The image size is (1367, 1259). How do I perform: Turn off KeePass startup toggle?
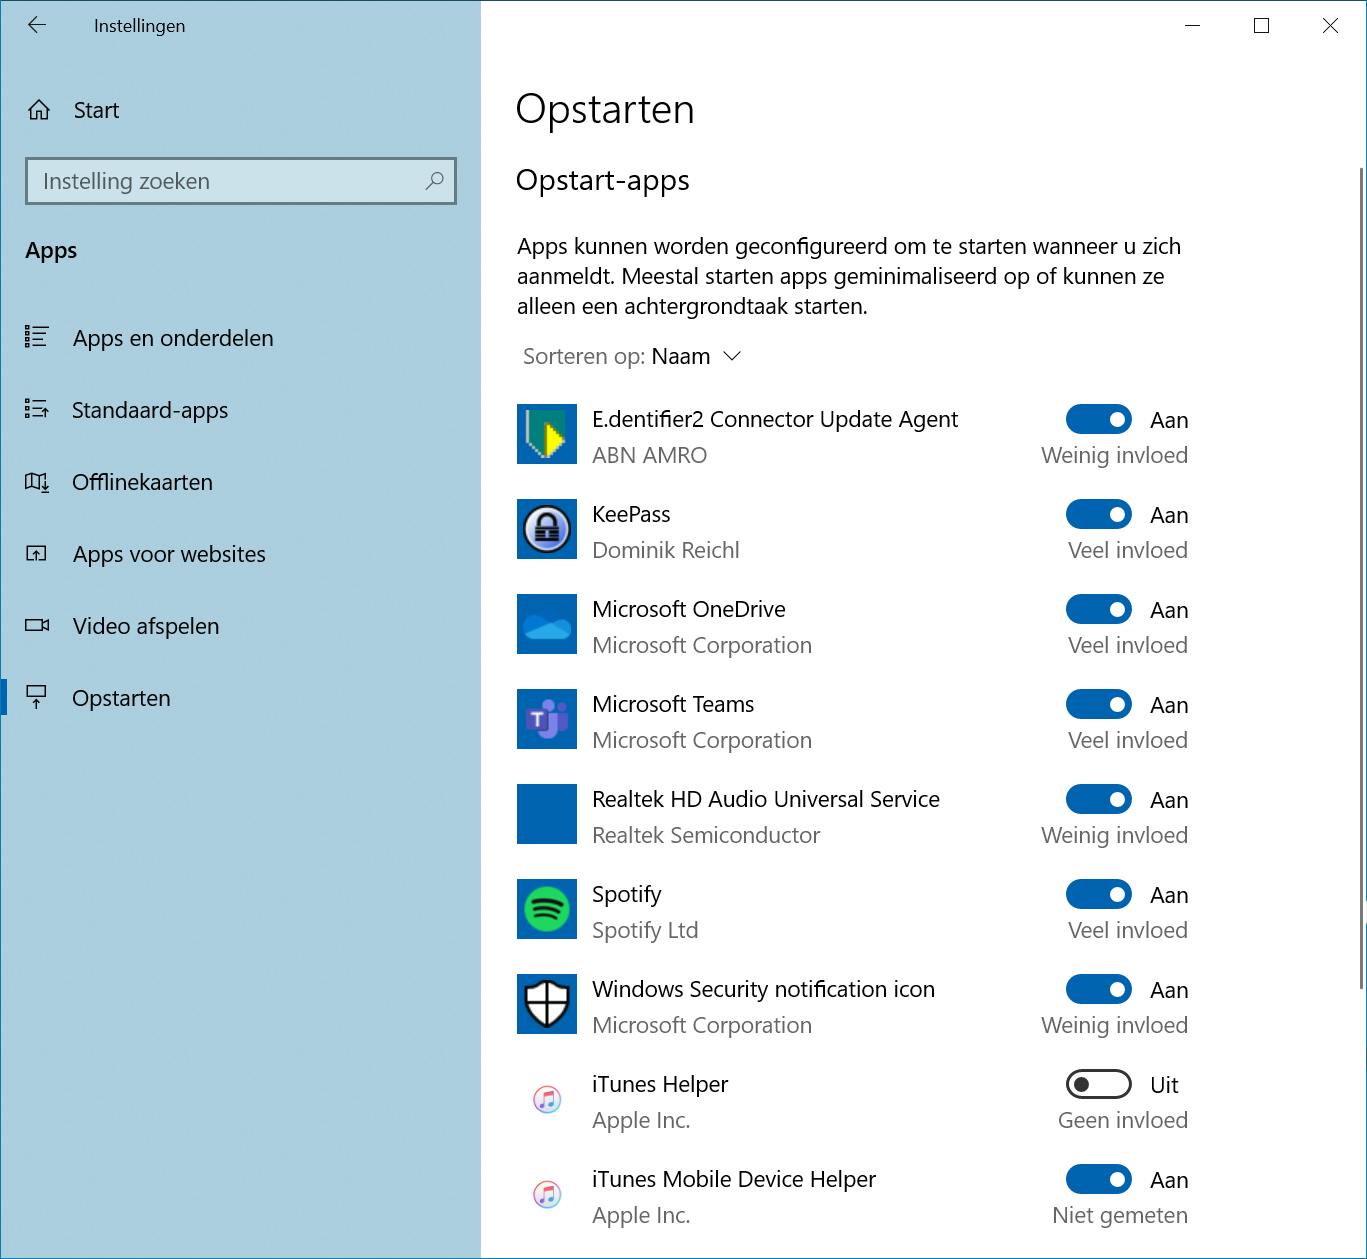(1099, 514)
